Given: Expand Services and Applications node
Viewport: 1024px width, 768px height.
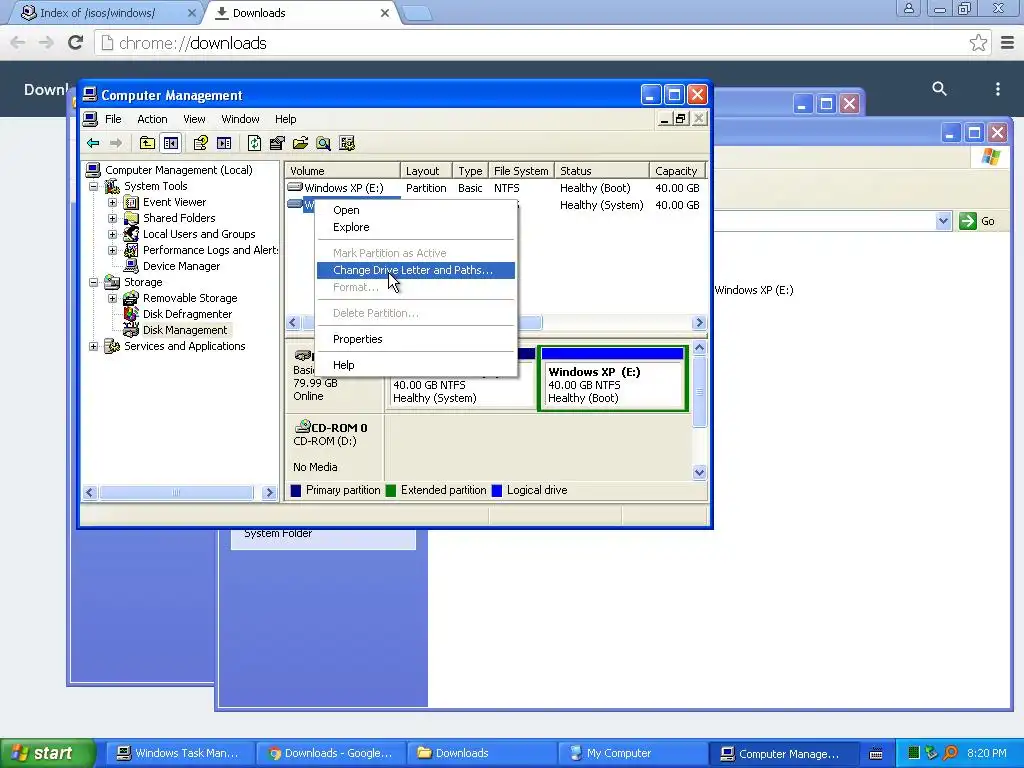Looking at the screenshot, I should [93, 346].
